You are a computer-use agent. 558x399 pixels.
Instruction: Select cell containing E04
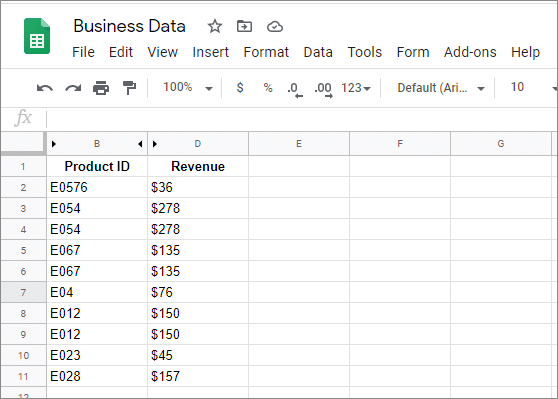[97, 292]
